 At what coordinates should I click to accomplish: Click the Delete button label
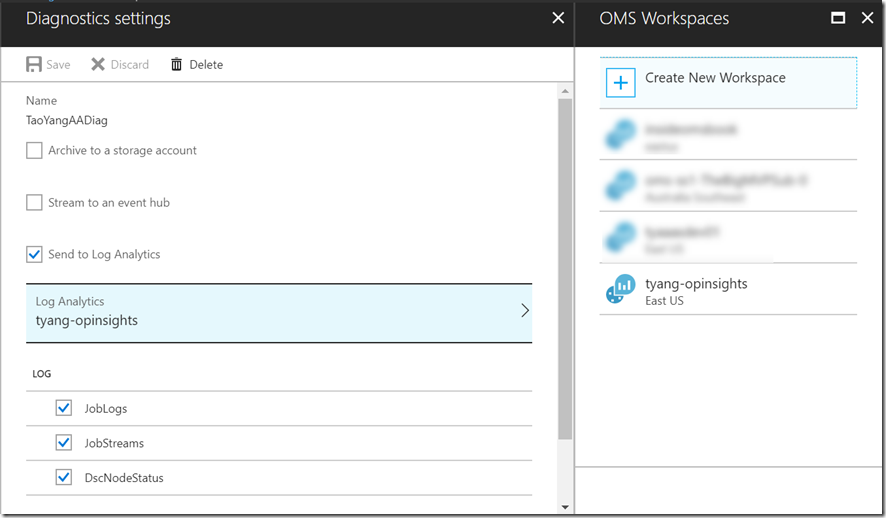[206, 64]
